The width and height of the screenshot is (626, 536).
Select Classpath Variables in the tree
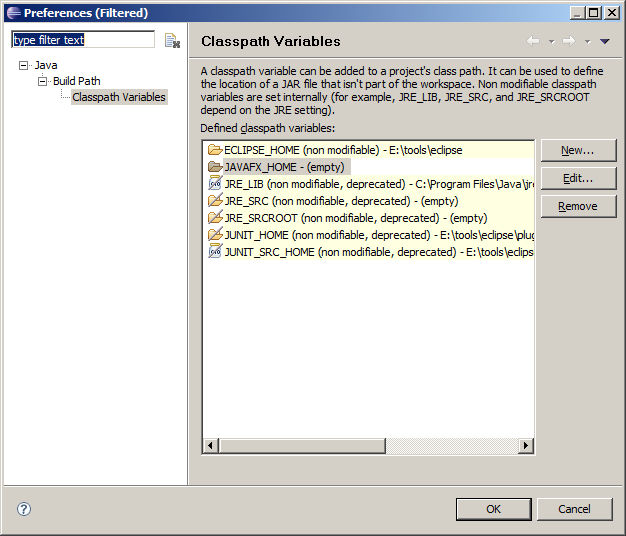118,97
